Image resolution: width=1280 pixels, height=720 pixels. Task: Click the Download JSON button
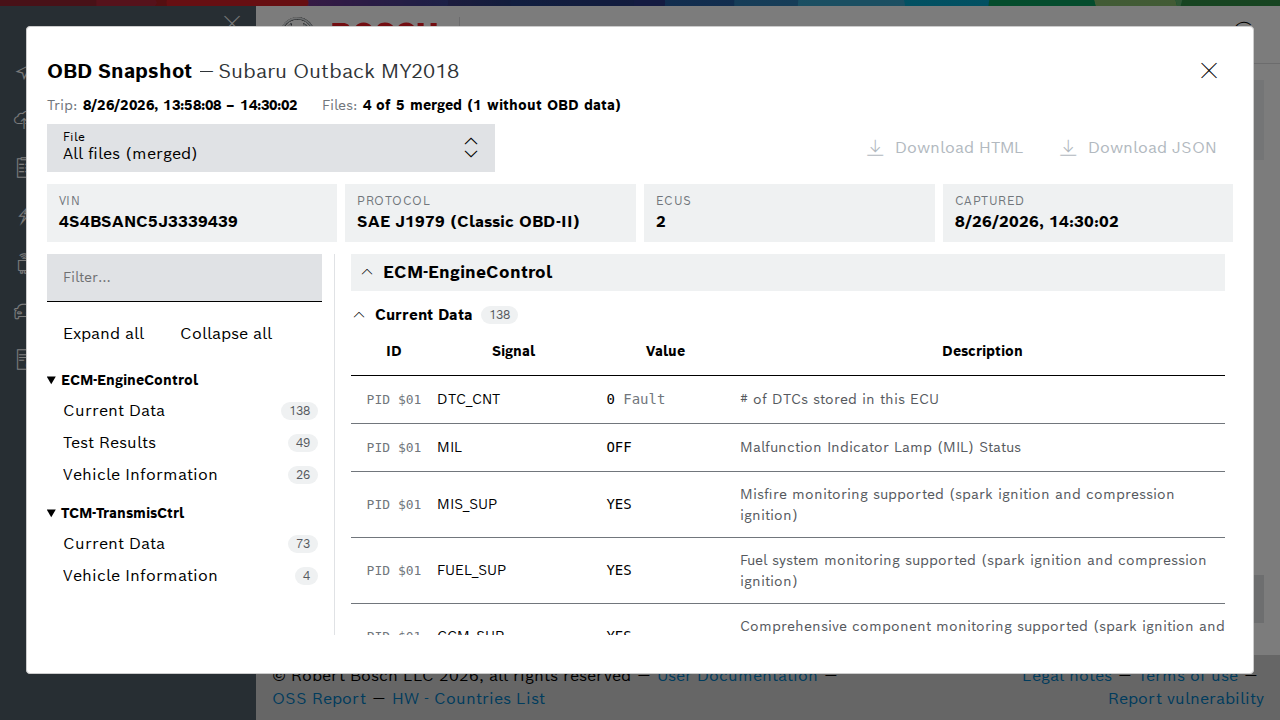pyautogui.click(x=1138, y=148)
